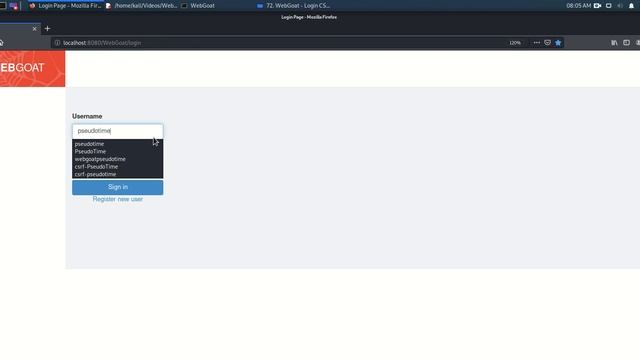Click the 08:05 AM clock
640x360 pixels.
tap(578, 6)
